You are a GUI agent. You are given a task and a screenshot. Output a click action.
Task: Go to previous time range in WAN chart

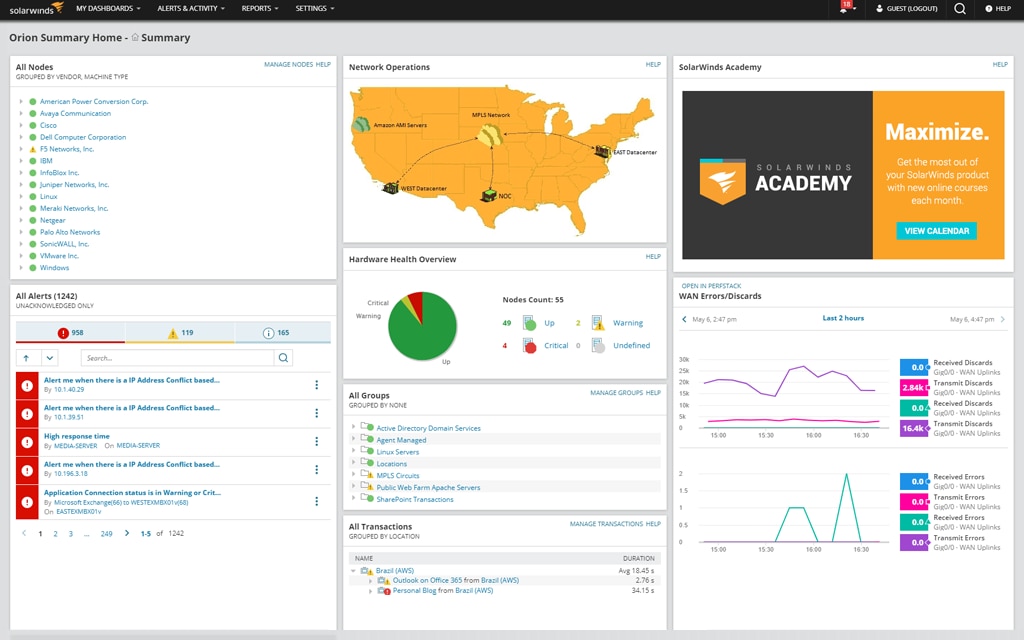coord(684,319)
